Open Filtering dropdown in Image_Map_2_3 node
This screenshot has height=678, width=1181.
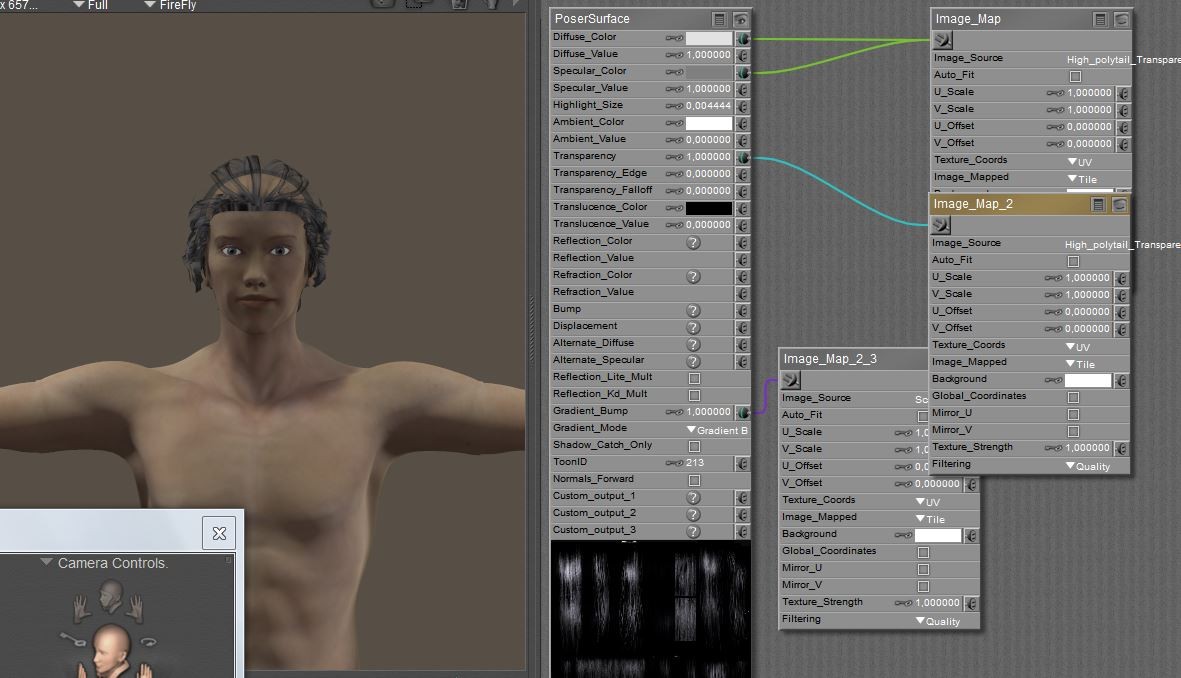(x=938, y=620)
